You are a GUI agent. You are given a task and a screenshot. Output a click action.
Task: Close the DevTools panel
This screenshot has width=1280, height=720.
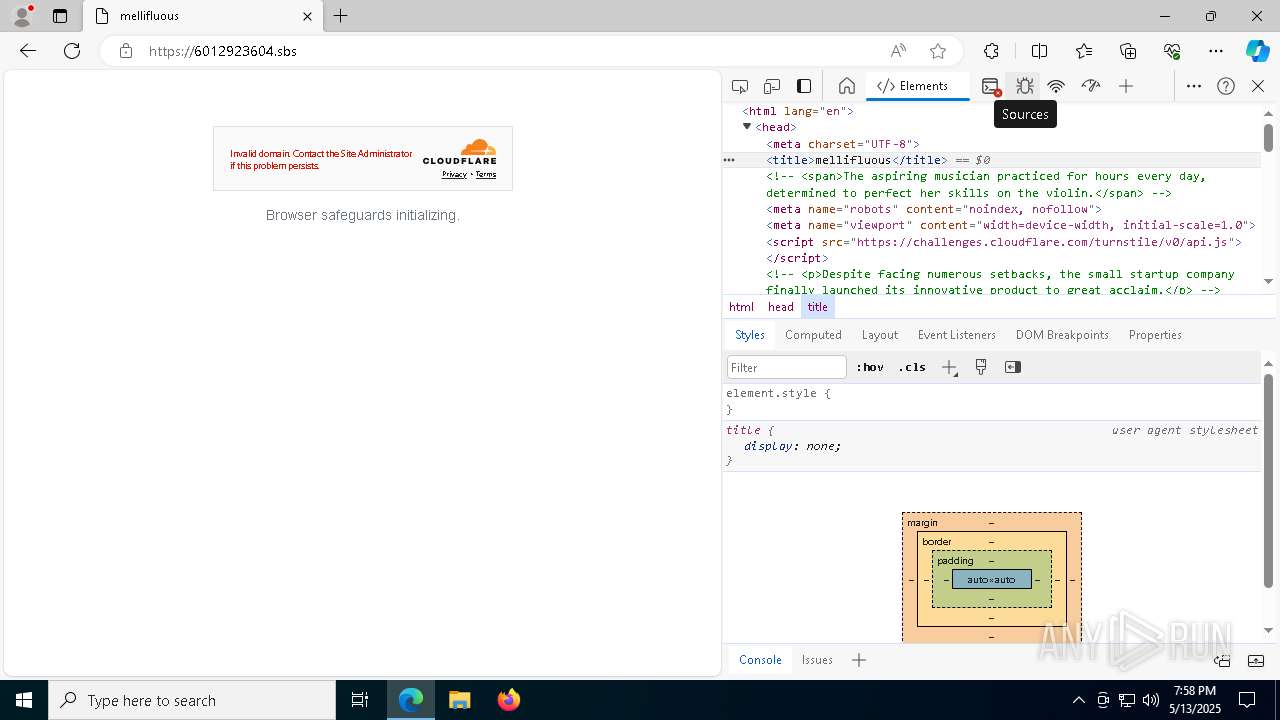[x=1258, y=86]
